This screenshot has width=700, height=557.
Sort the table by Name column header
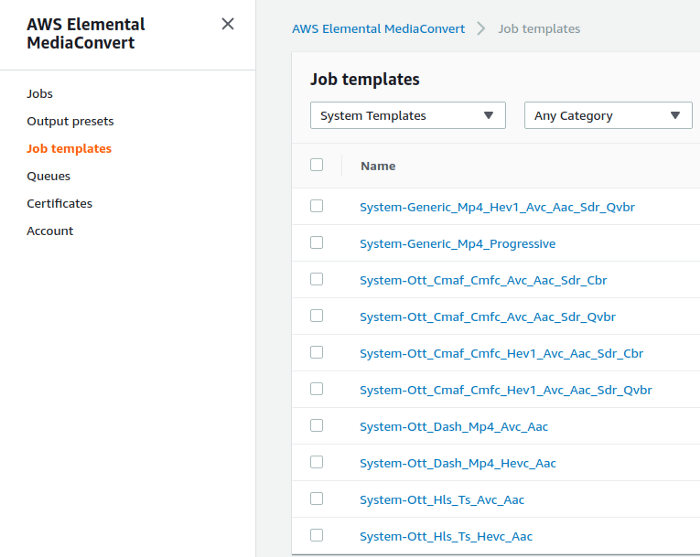pyautogui.click(x=378, y=166)
